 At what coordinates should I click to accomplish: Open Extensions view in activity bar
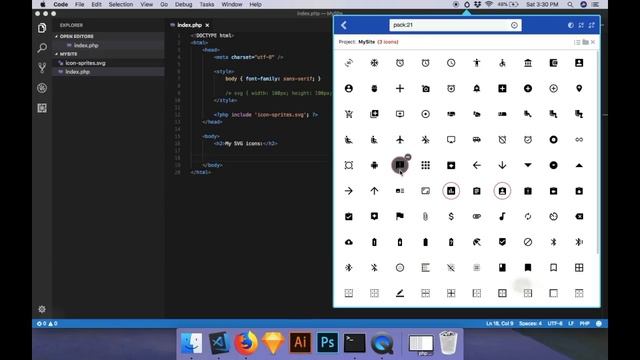coord(42,108)
